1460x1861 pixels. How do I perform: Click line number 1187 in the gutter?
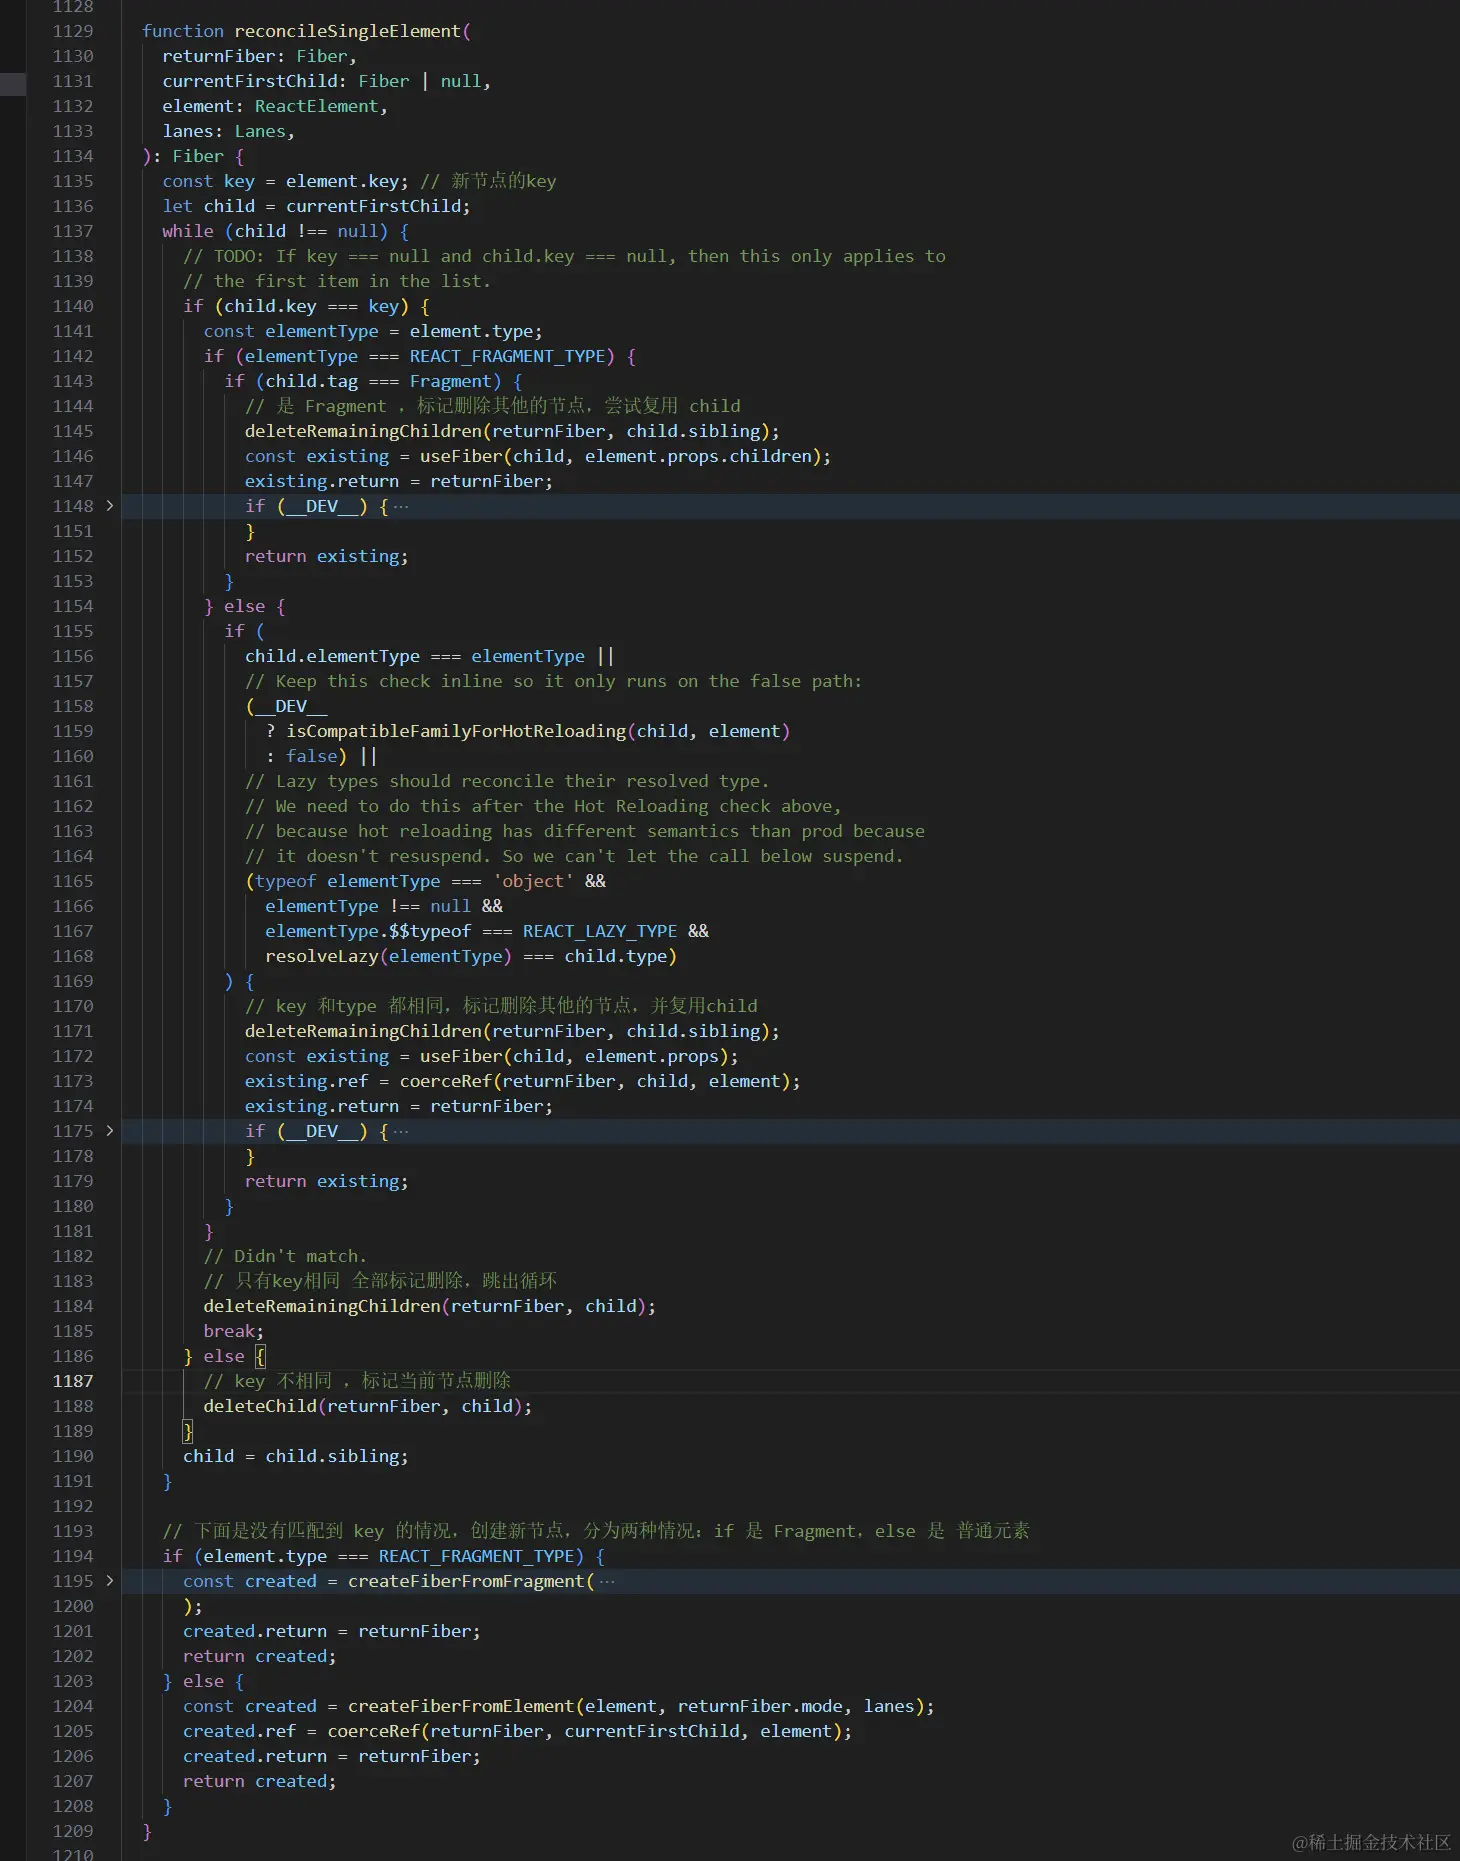click(x=73, y=1381)
